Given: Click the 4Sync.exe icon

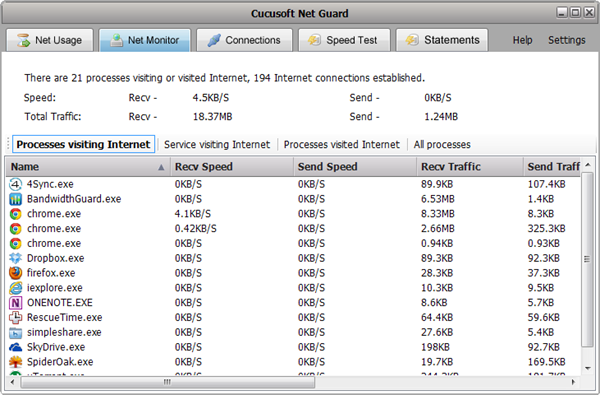Looking at the screenshot, I should click(x=15, y=184).
